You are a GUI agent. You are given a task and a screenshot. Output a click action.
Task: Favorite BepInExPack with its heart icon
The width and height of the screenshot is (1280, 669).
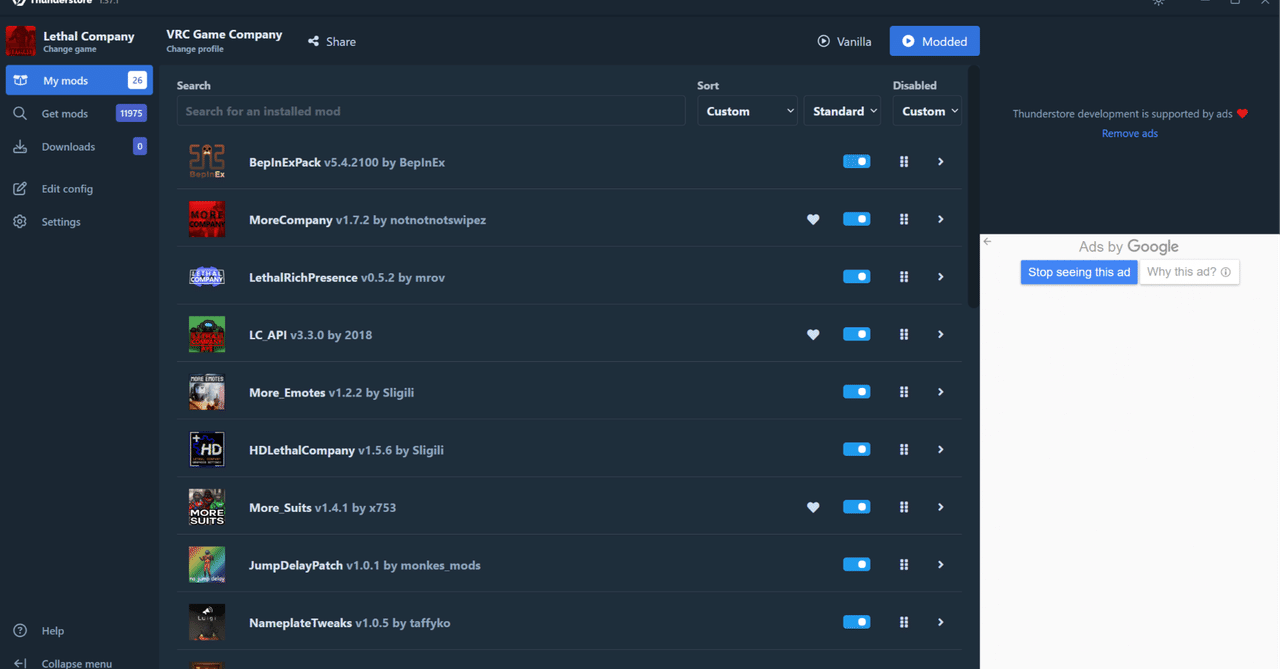[813, 161]
